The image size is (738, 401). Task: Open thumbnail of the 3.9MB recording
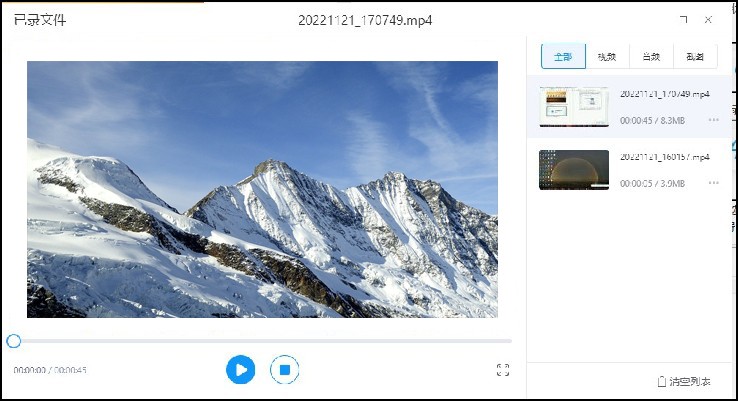[x=574, y=170]
